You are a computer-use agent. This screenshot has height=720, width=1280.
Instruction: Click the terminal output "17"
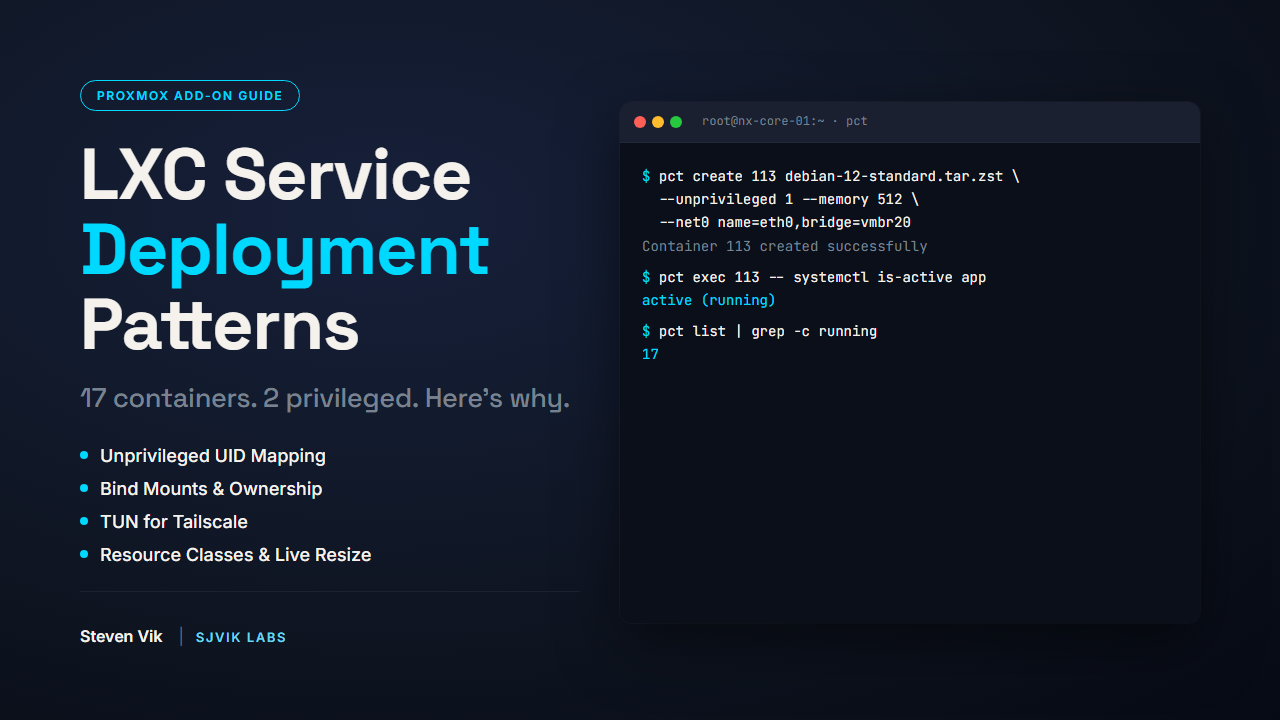(x=650, y=354)
